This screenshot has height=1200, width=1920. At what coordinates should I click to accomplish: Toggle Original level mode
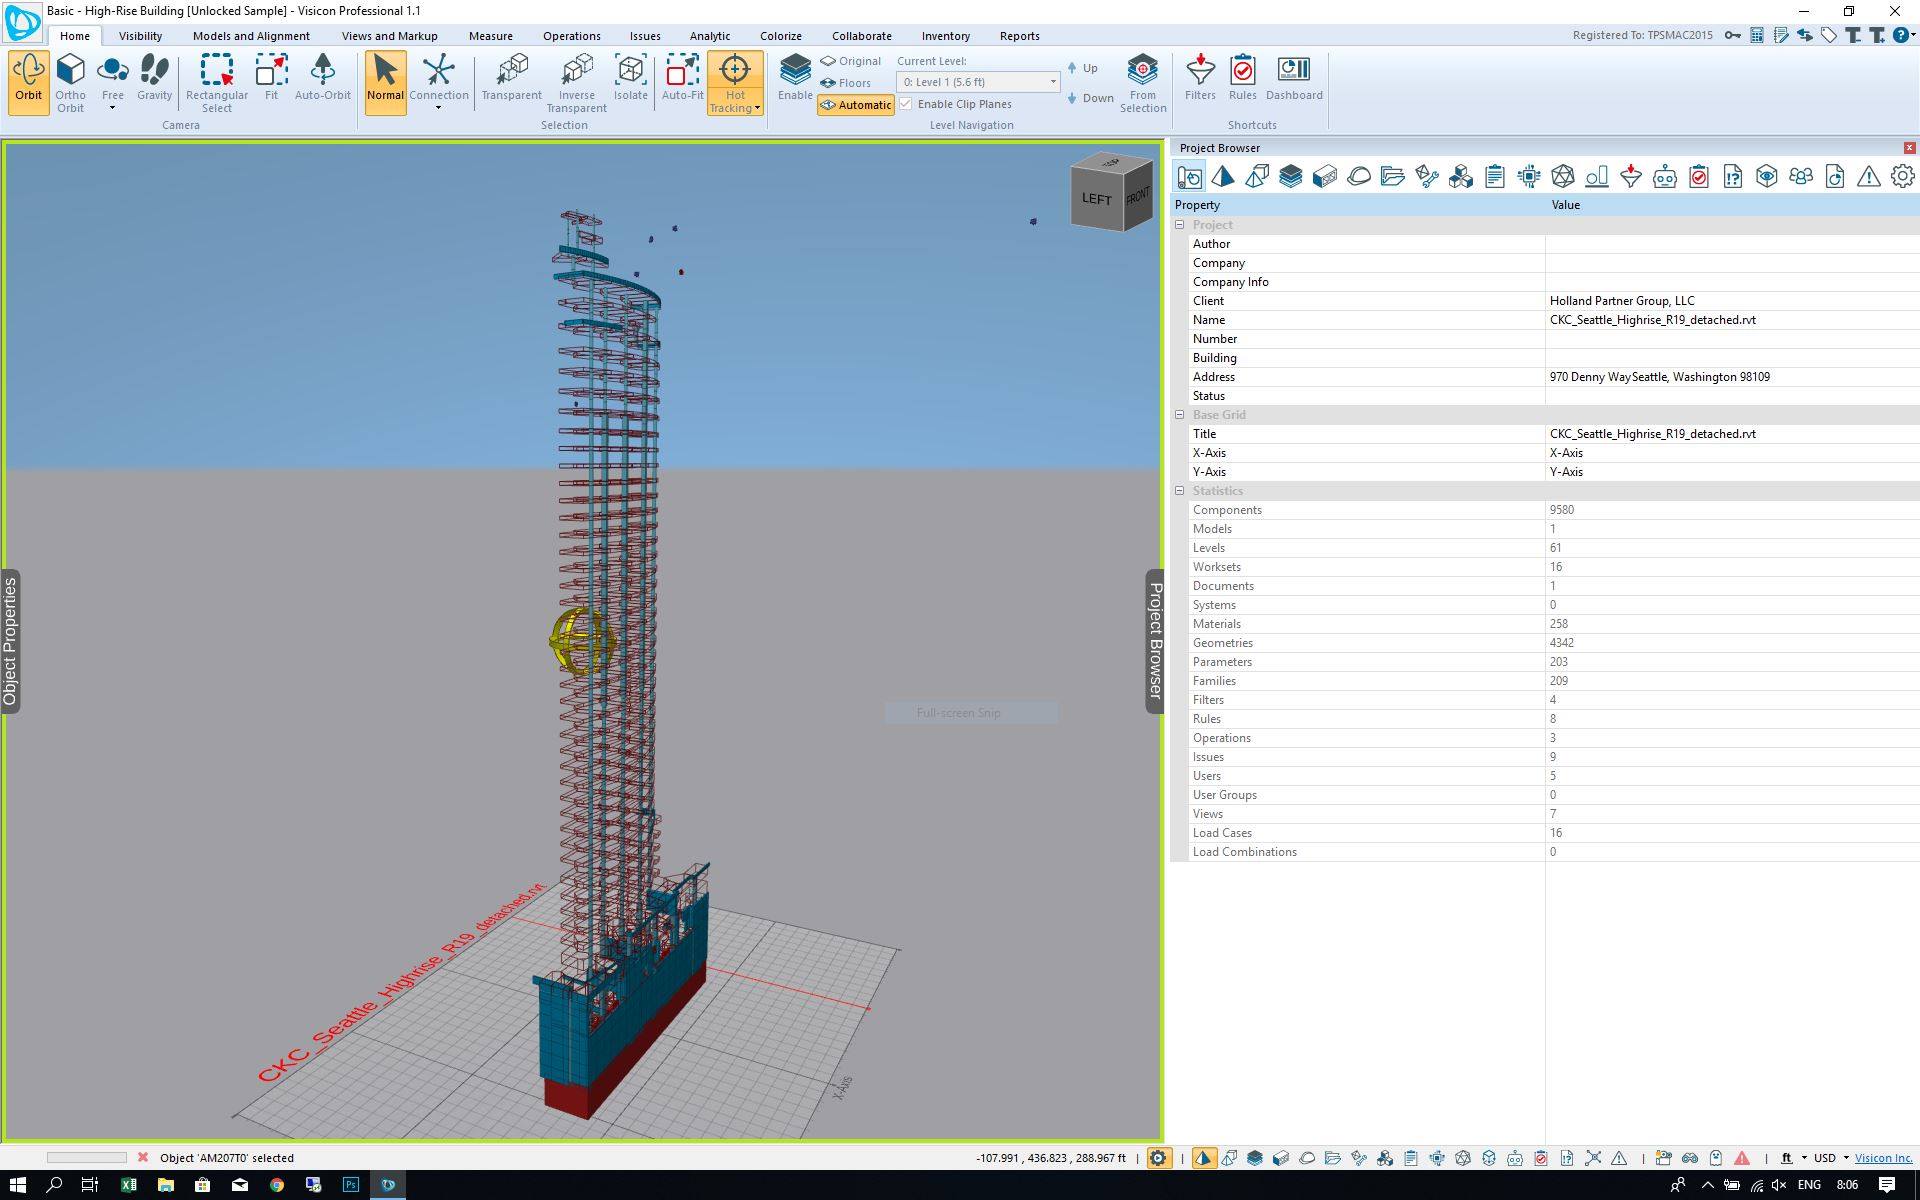click(x=851, y=61)
